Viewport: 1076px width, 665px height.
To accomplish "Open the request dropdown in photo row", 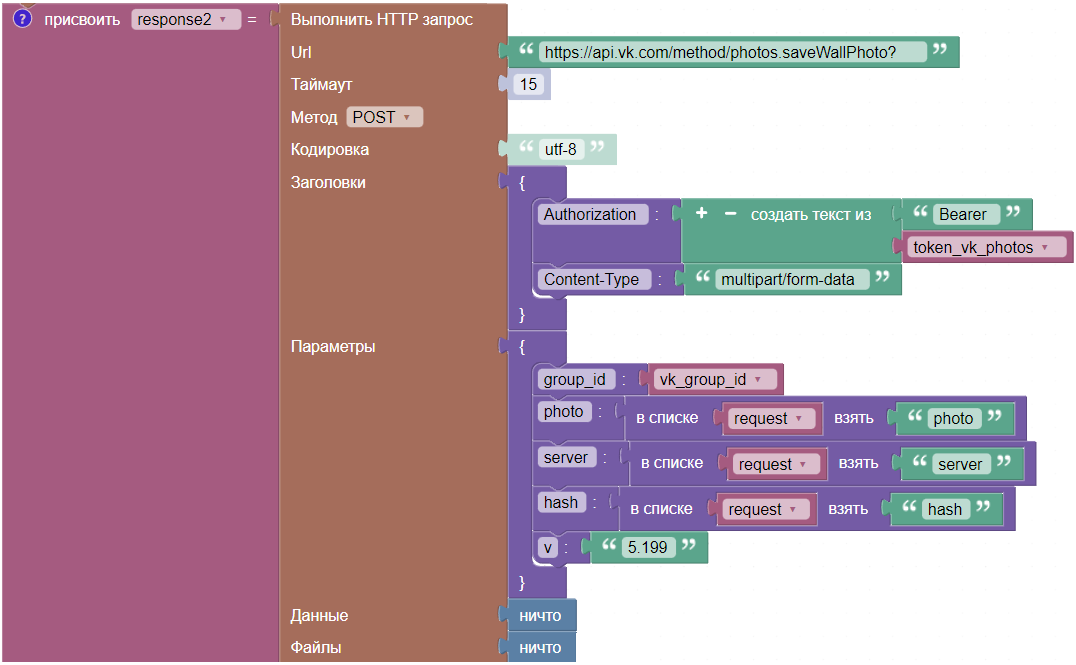I will [771, 419].
